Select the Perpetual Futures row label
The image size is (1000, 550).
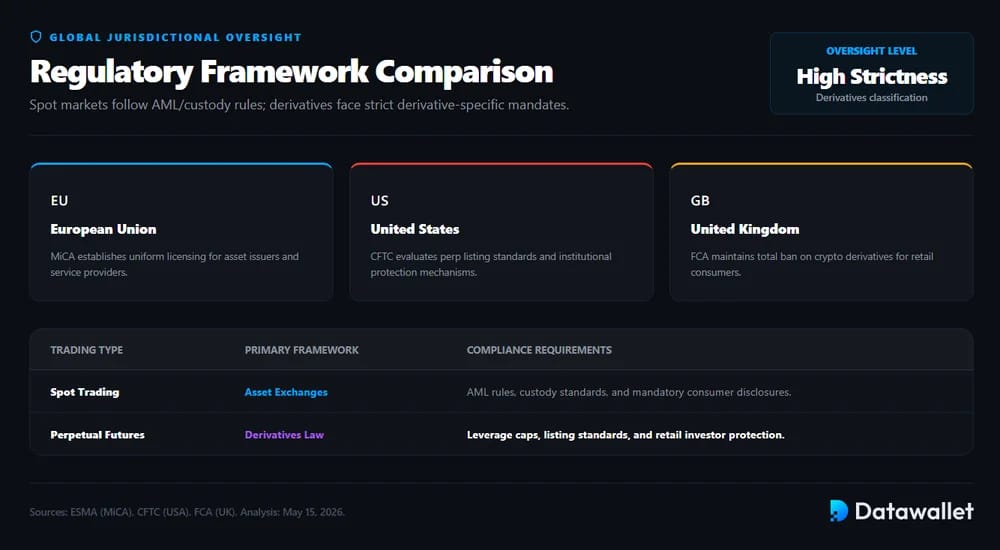[98, 435]
